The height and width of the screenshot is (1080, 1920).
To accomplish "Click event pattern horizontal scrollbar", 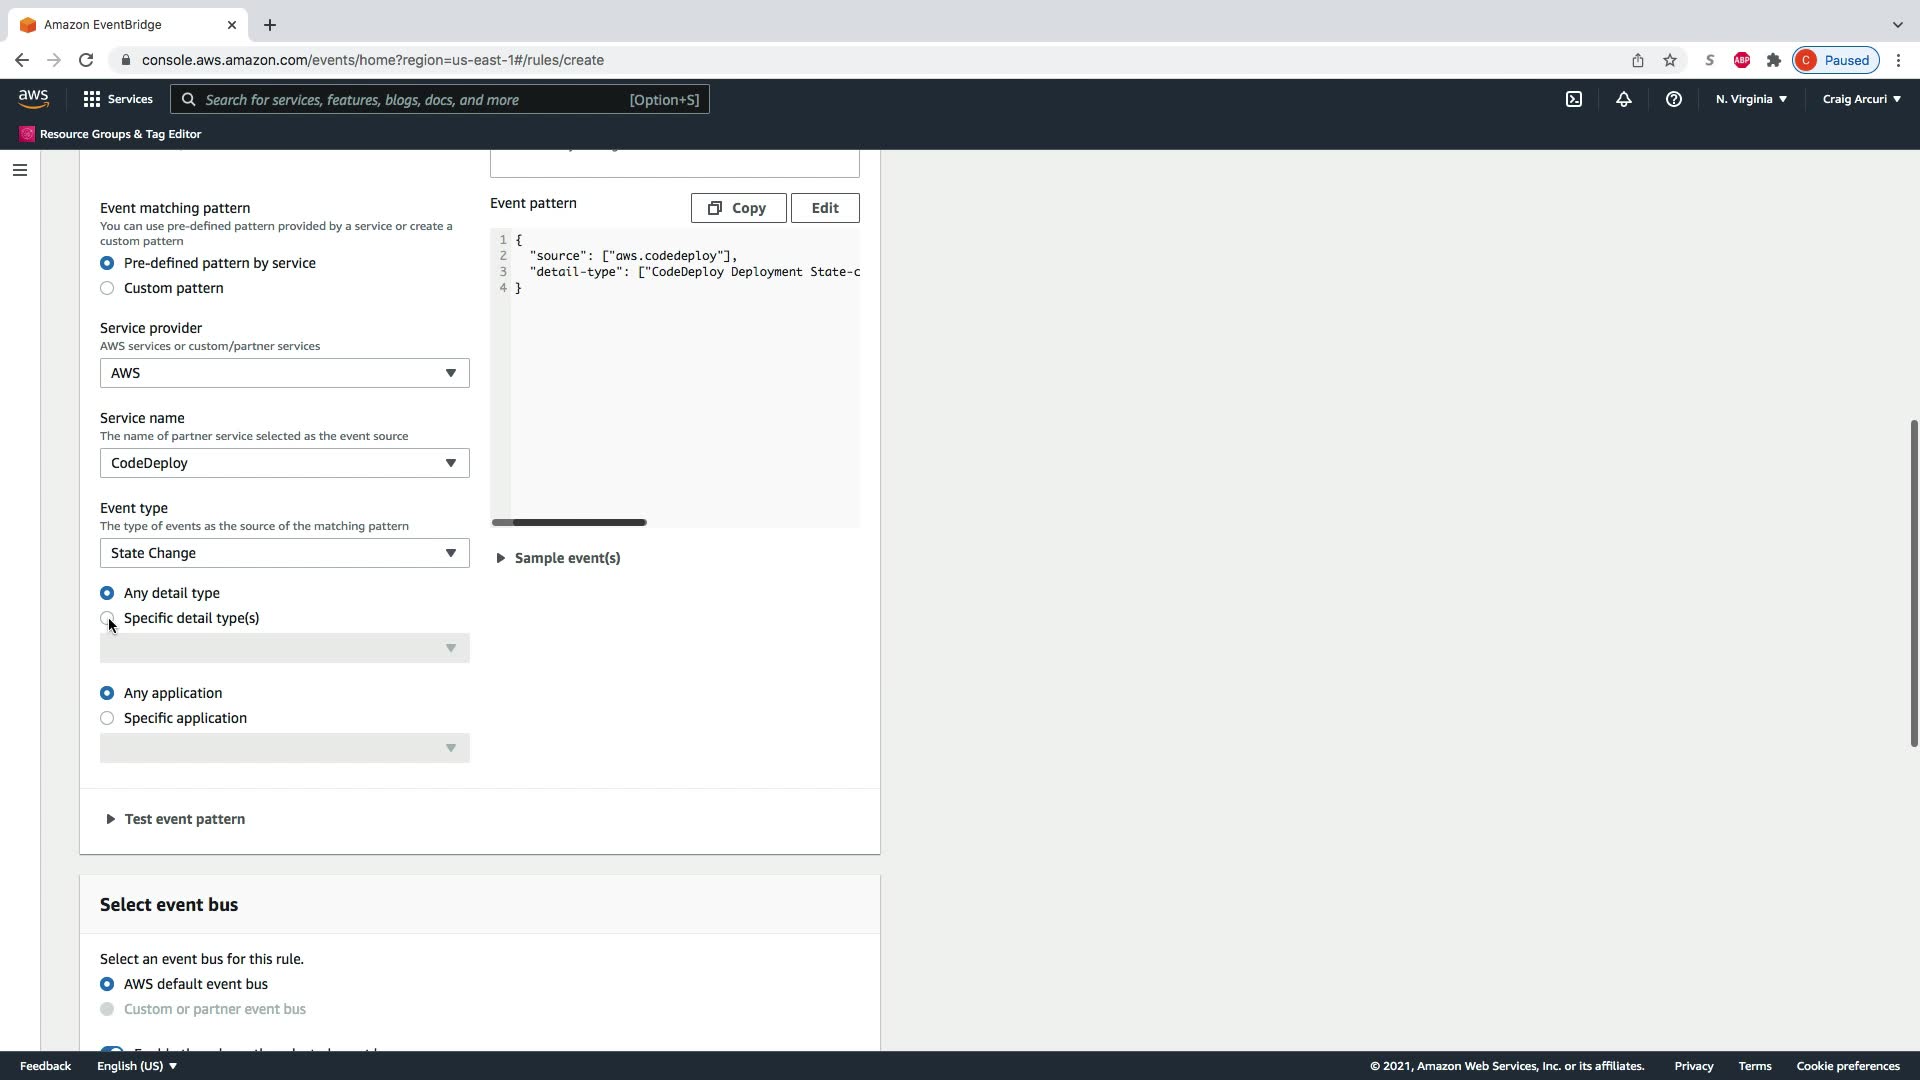I will [569, 522].
